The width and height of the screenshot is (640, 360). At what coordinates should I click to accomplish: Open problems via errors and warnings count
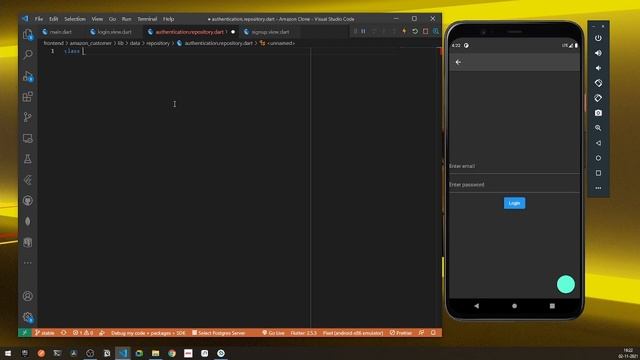(83, 333)
